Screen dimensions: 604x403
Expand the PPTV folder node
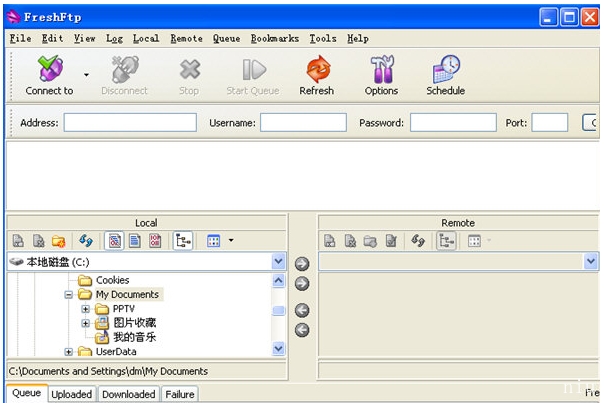click(86, 309)
